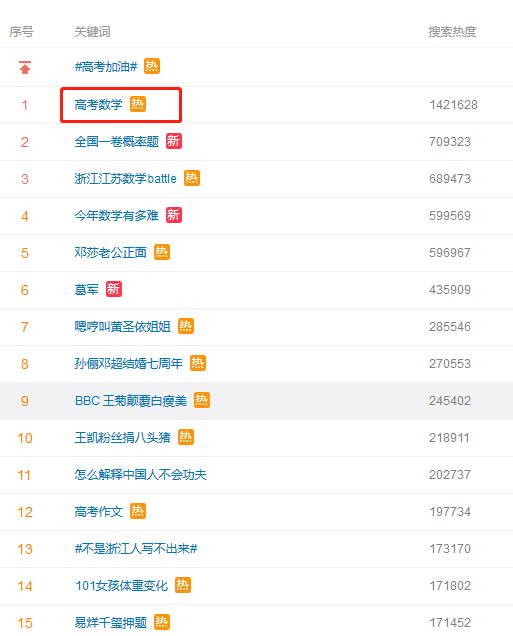Open the BBC 王菊颠覆白瘦美 topic
513x636 pixels.
click(x=131, y=401)
